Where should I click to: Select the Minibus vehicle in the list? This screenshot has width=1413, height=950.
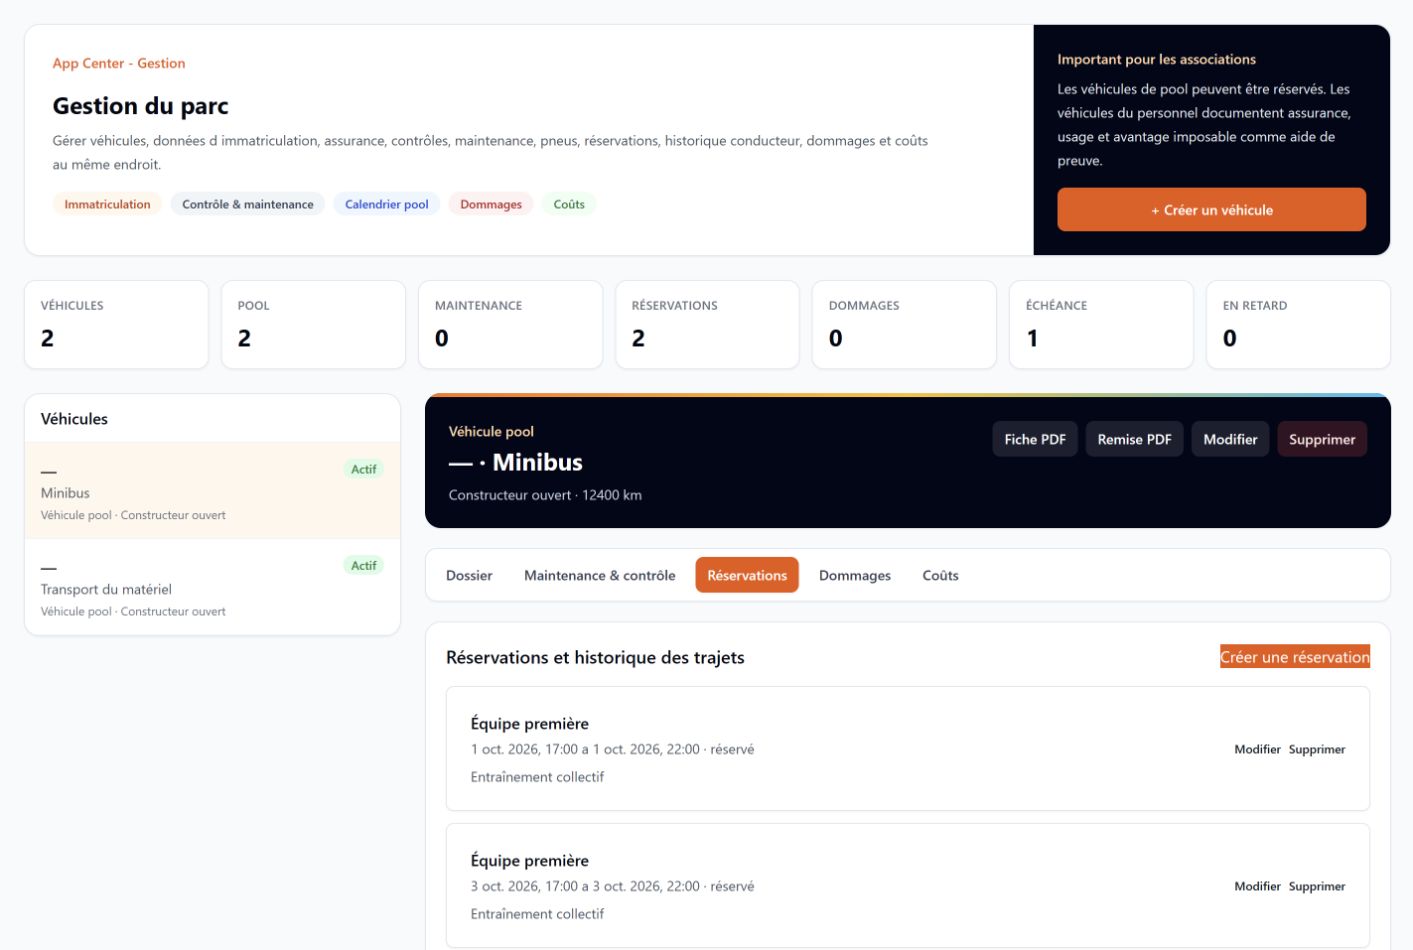pyautogui.click(x=212, y=491)
